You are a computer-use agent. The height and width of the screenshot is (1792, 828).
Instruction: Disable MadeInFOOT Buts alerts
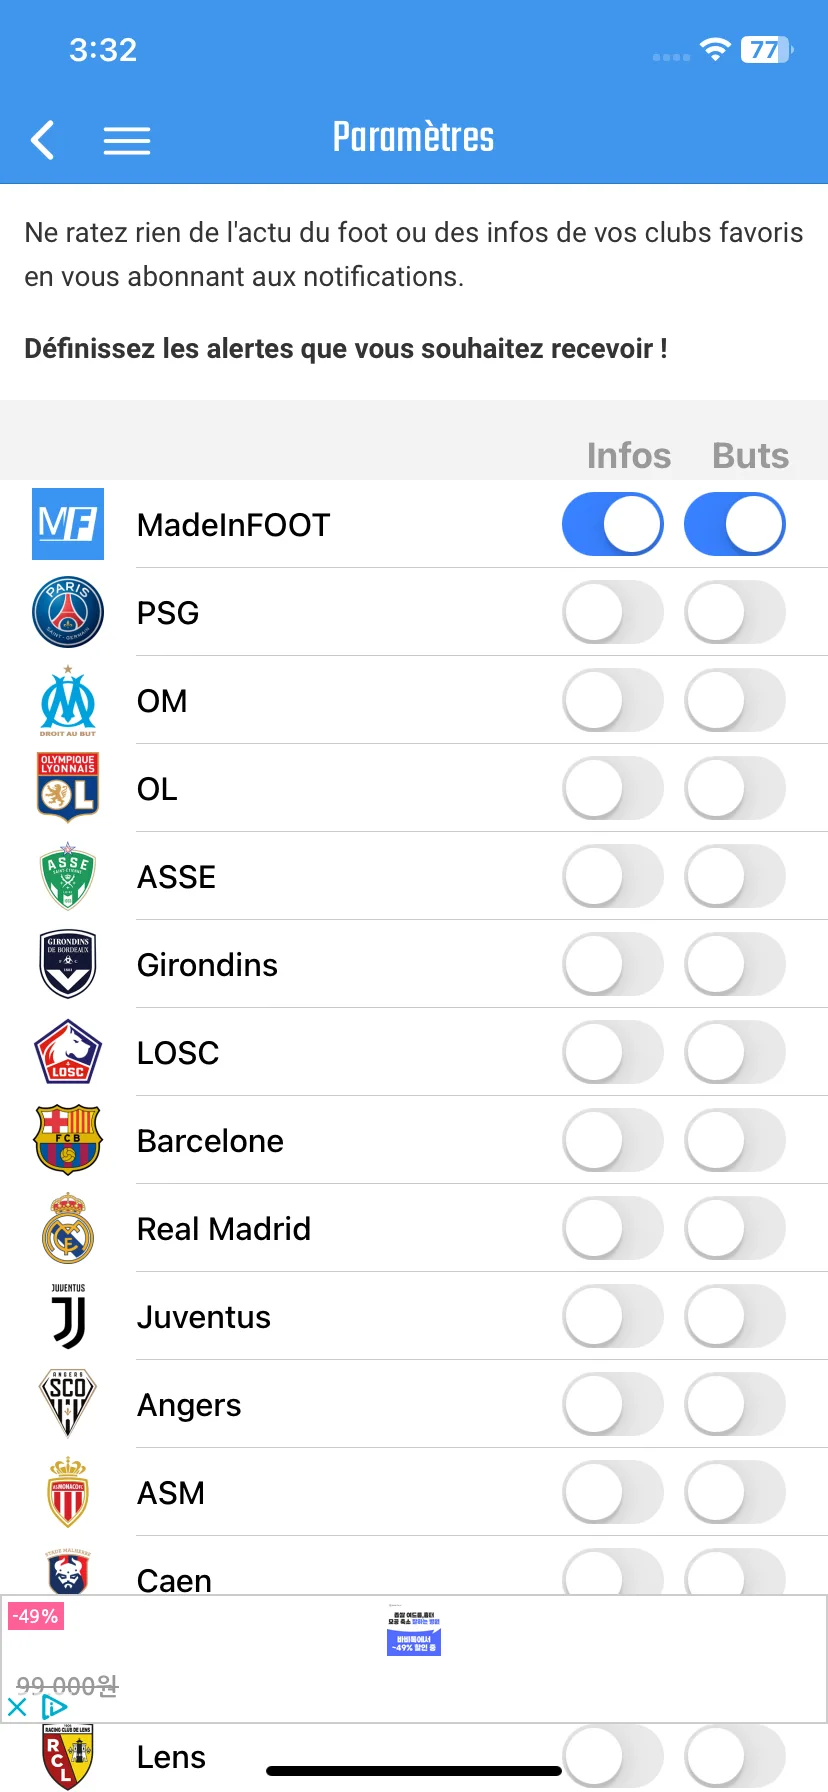point(735,524)
